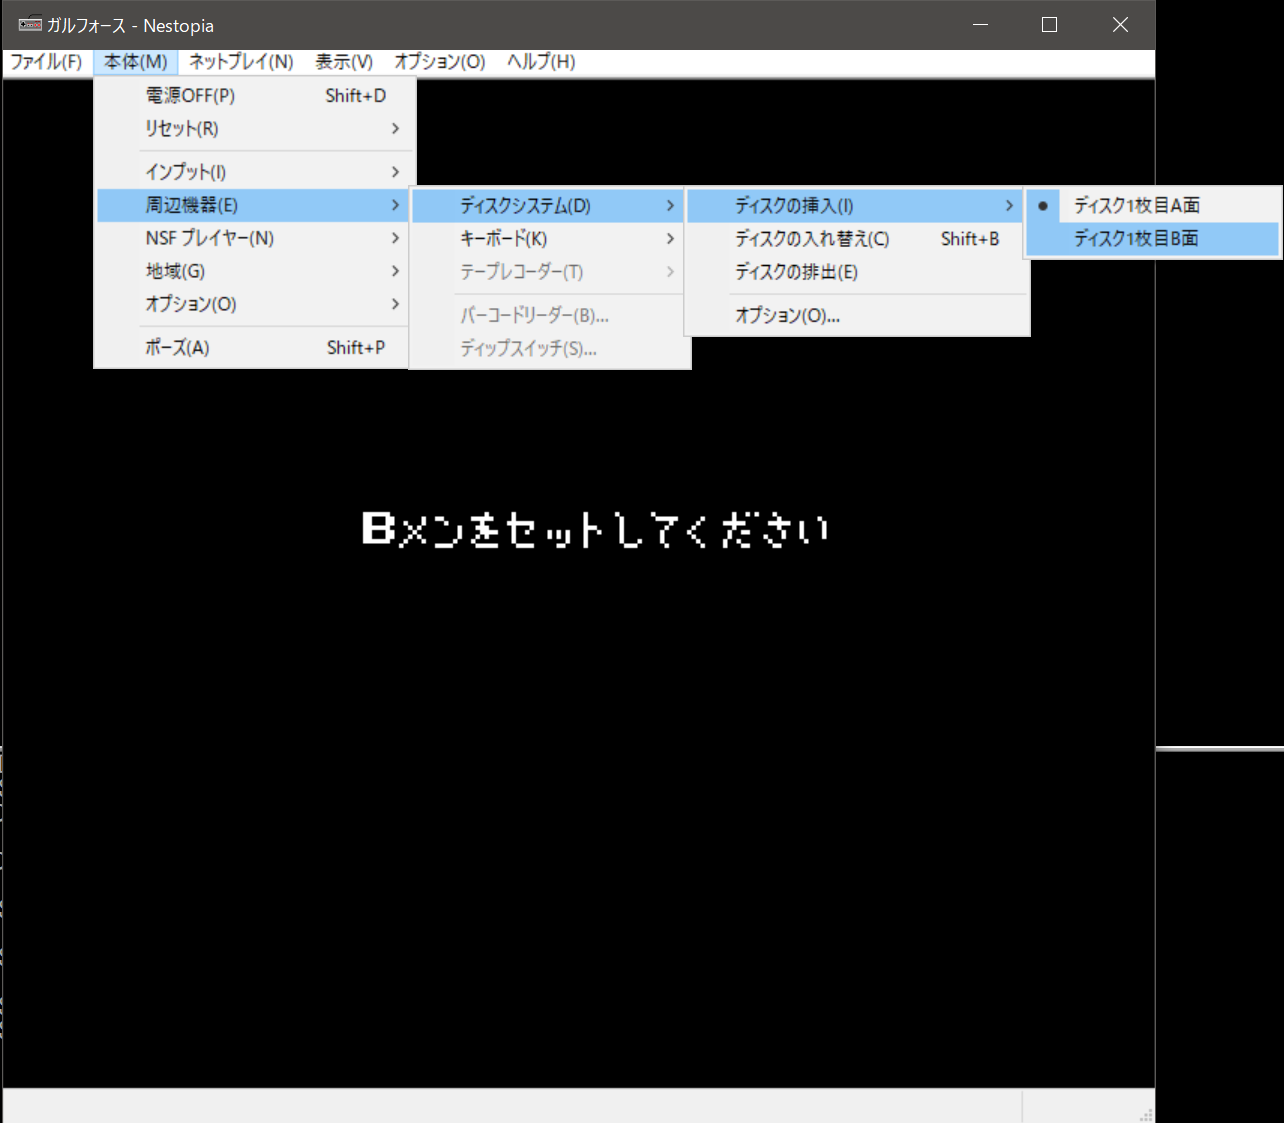Select the 周辺機器(E) menu entry
This screenshot has width=1284, height=1123.
tap(252, 205)
